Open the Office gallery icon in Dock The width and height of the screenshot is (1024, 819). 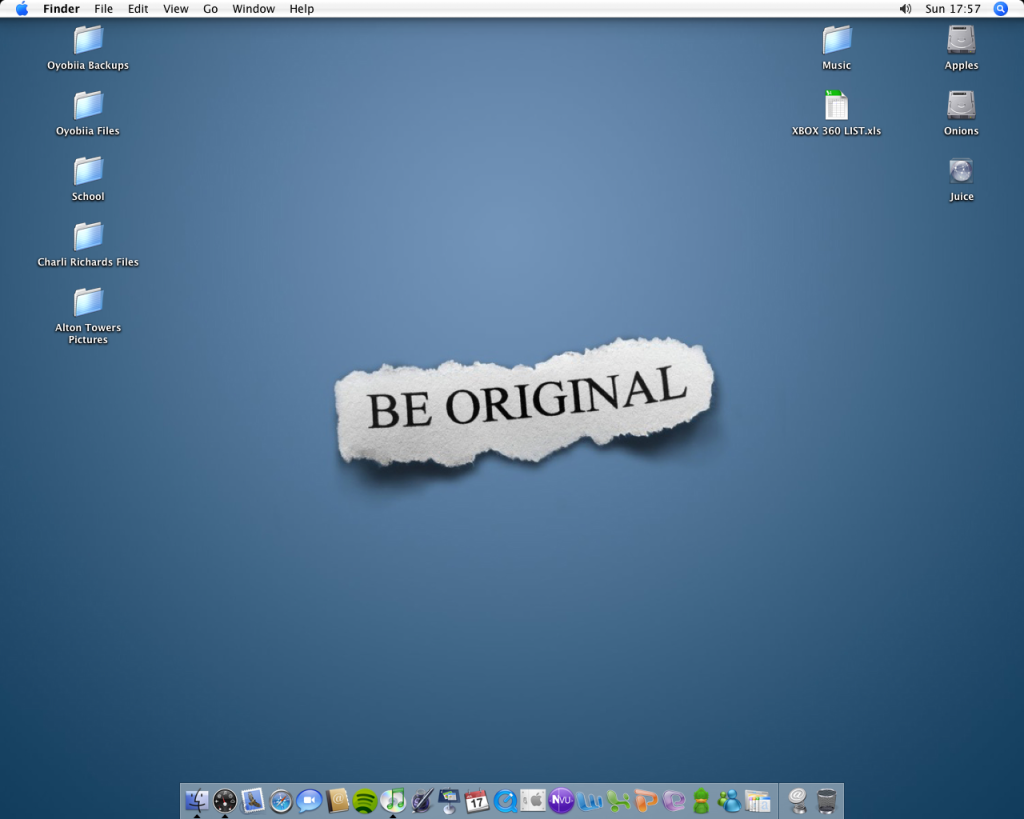click(758, 800)
